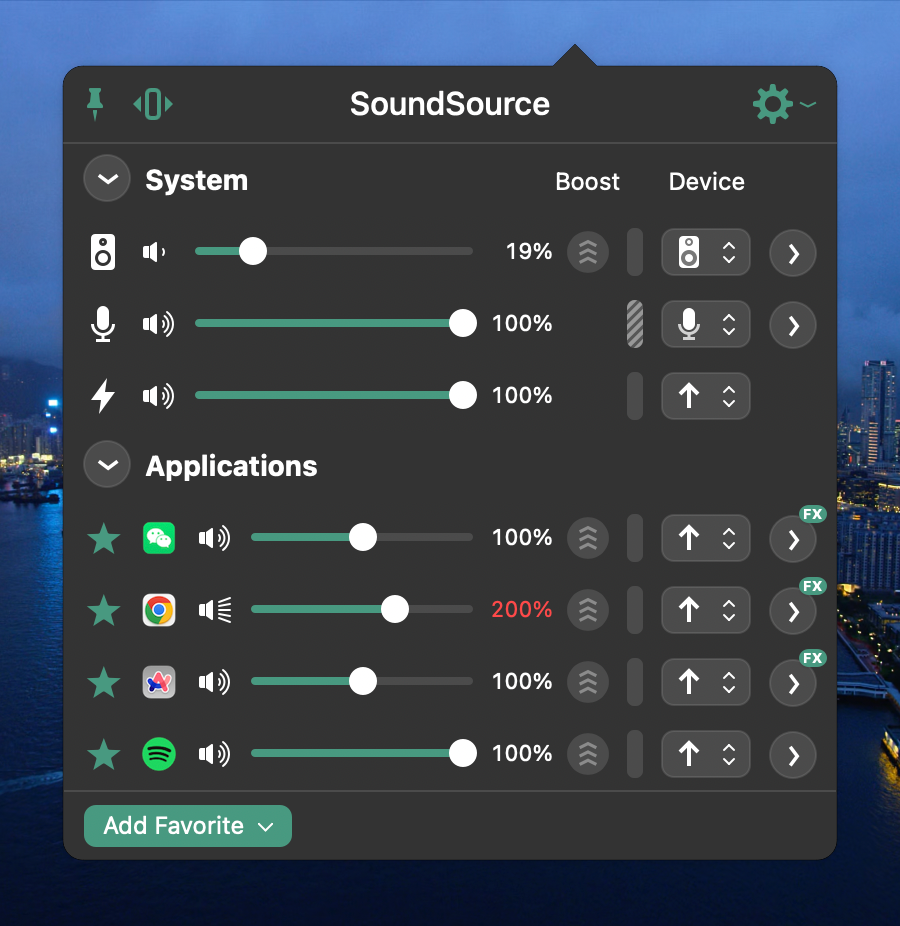
Task: Choose the output device dropdown with speaker
Action: 706,252
